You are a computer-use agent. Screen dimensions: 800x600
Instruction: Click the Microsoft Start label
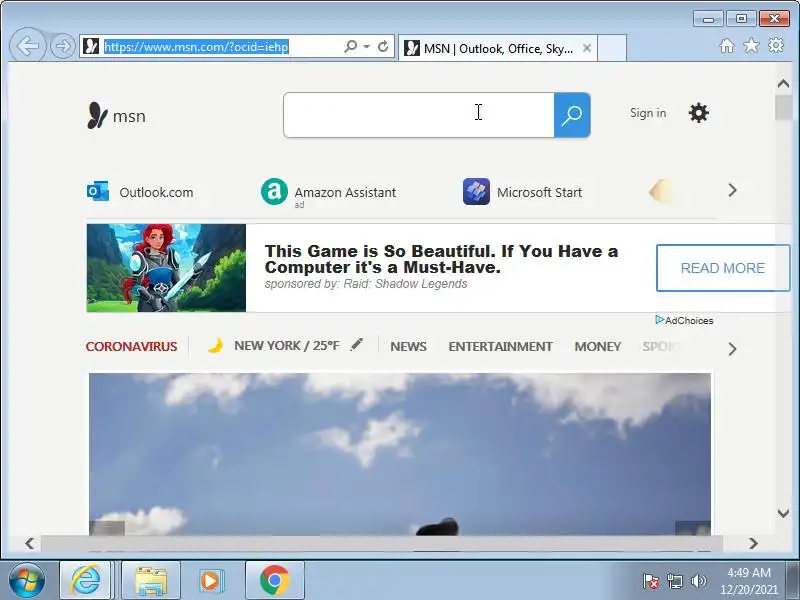click(x=539, y=192)
